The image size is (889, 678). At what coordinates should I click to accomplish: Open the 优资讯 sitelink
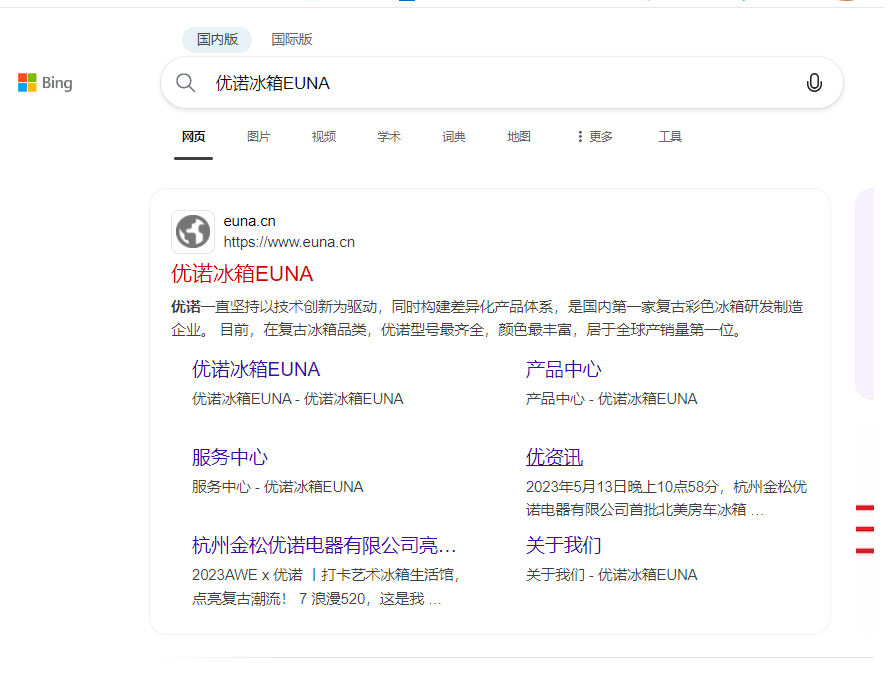[554, 457]
